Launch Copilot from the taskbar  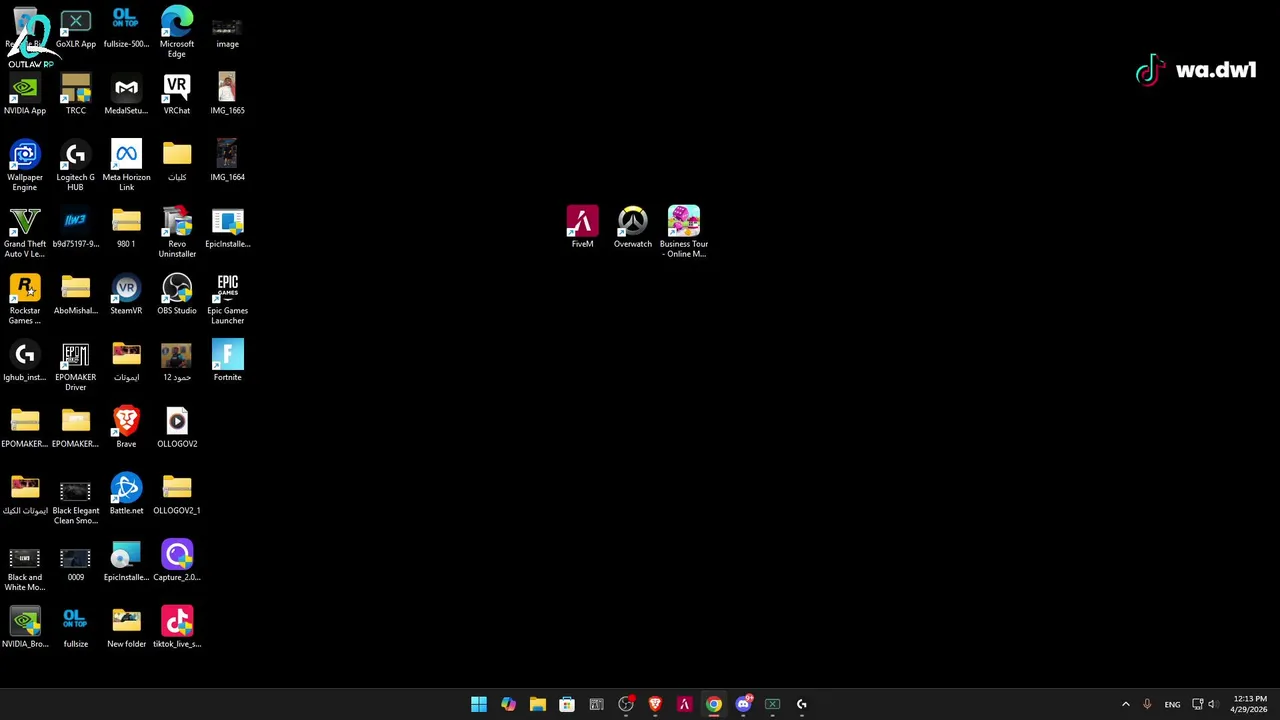(508, 704)
